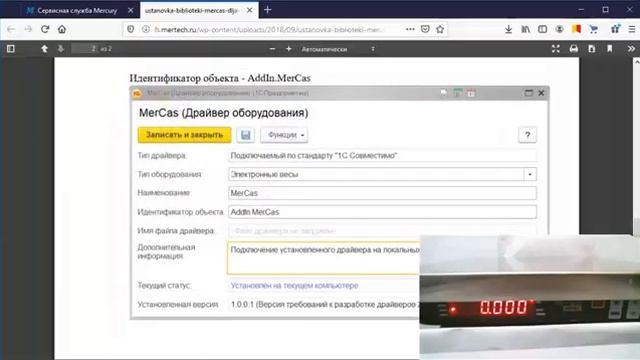Save page to Pocket
The width and height of the screenshot is (640, 360).
tap(425, 29)
